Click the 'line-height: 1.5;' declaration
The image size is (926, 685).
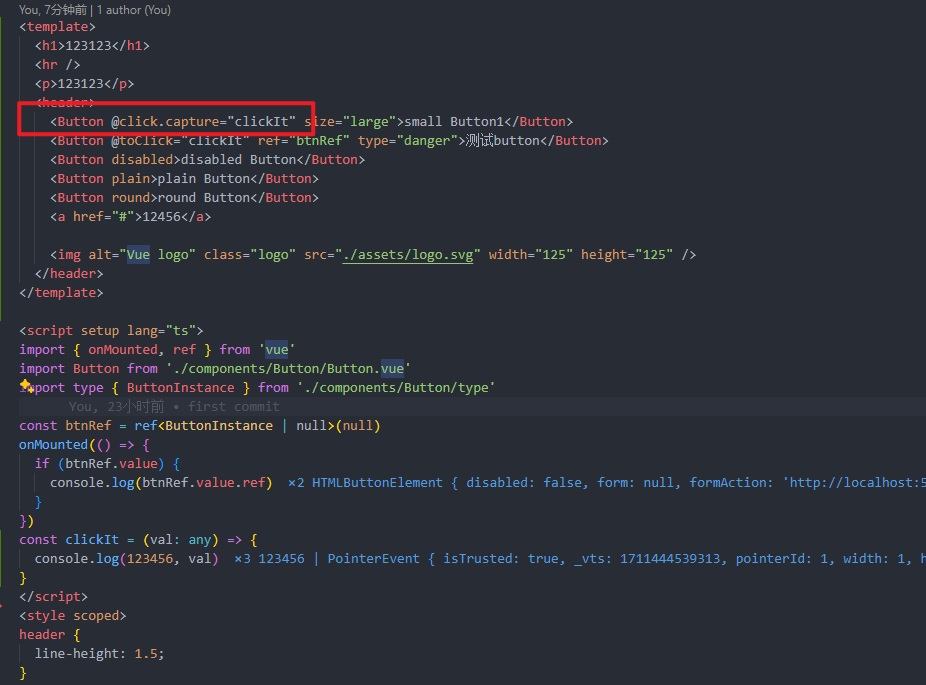100,654
